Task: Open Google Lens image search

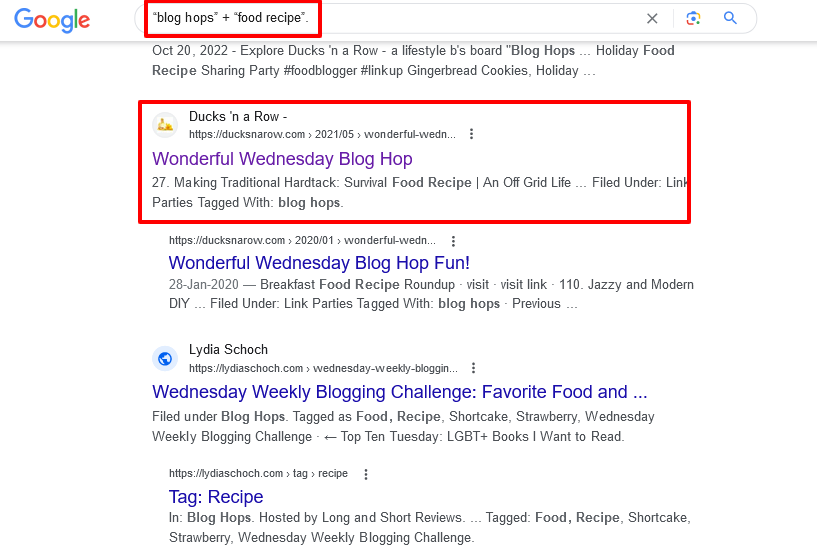Action: (x=694, y=18)
